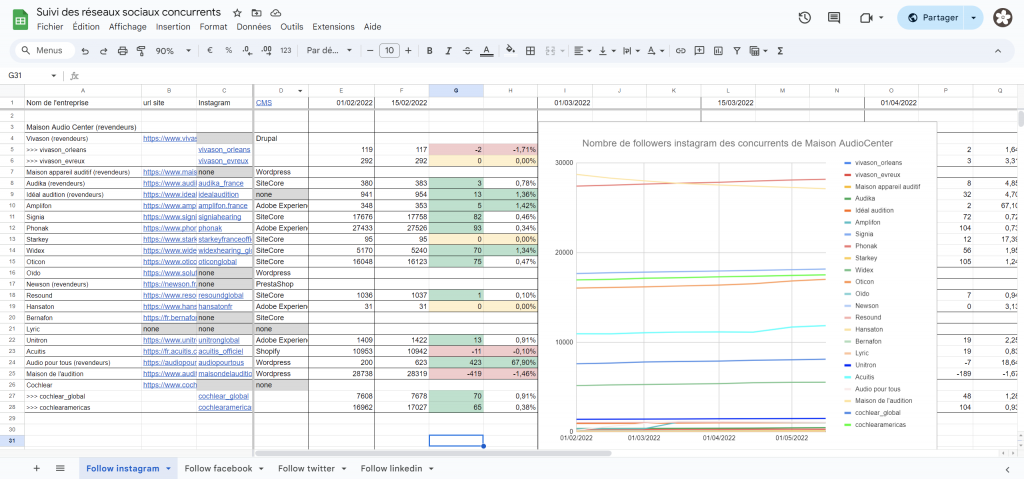Viewport: 1024px width, 479px height.
Task: Activate the paint format roller
Action: click(x=141, y=50)
